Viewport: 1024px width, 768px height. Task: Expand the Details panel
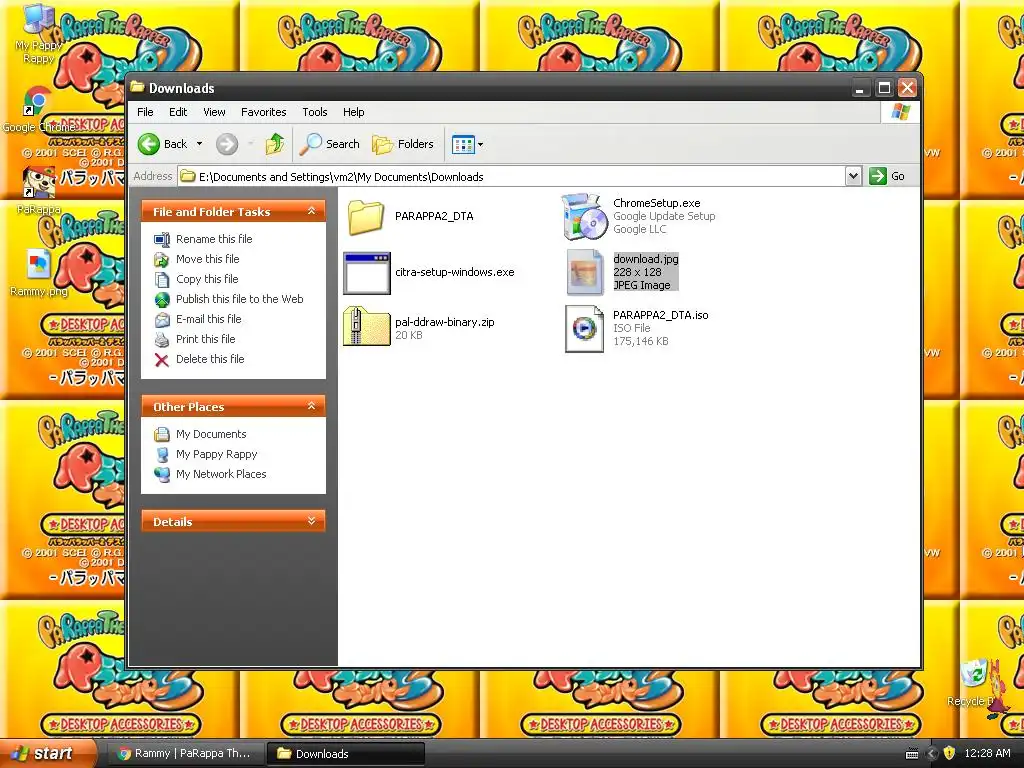click(312, 521)
